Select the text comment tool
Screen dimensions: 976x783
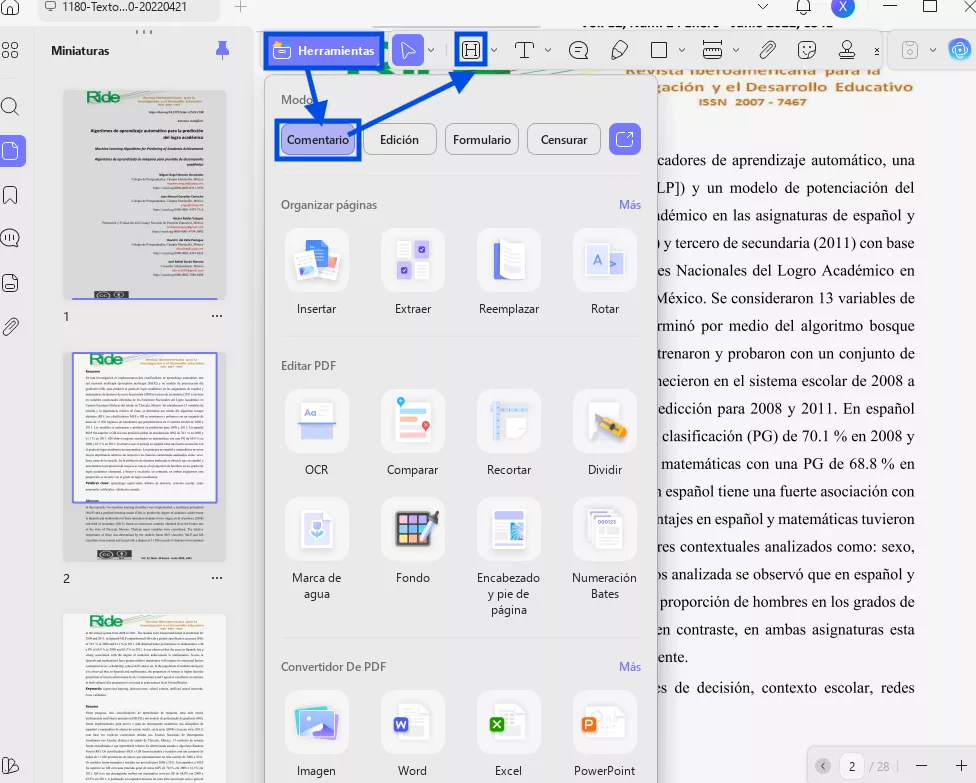click(525, 50)
